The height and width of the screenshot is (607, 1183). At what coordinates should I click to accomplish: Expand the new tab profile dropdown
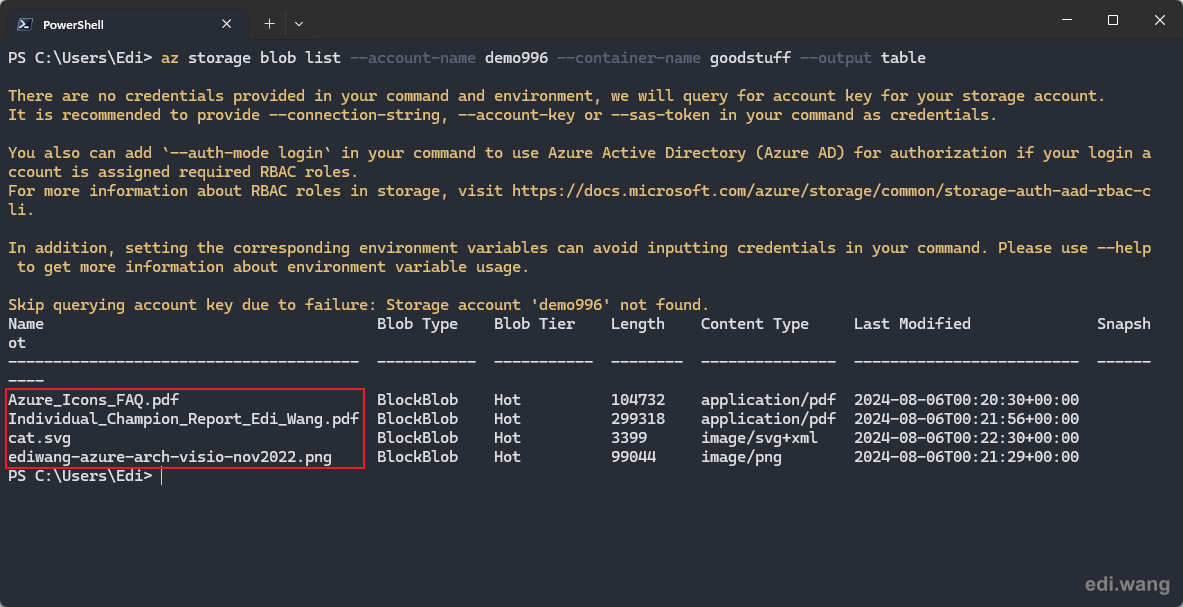[299, 24]
